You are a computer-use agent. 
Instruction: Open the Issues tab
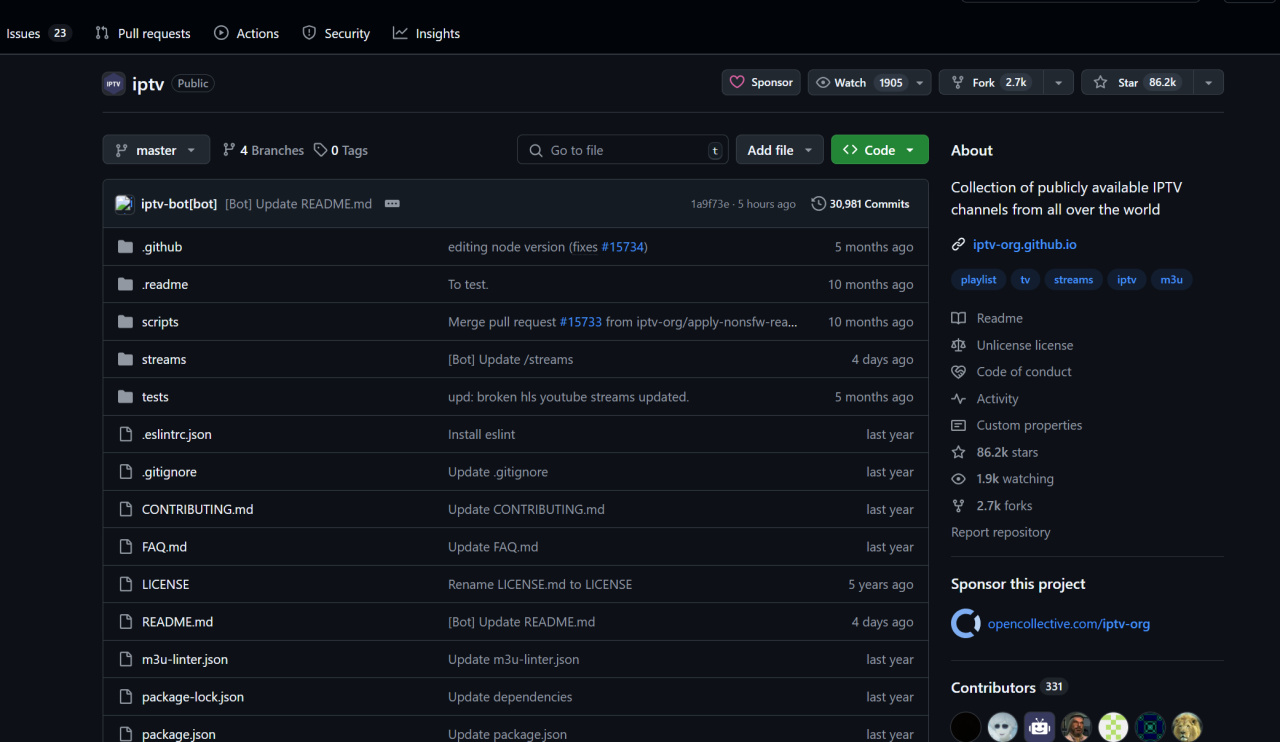pyautogui.click(x=38, y=33)
